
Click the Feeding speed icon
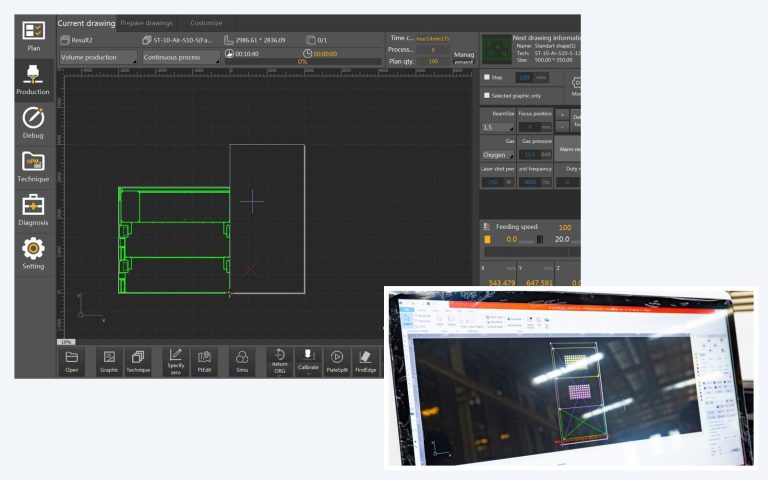click(x=487, y=226)
